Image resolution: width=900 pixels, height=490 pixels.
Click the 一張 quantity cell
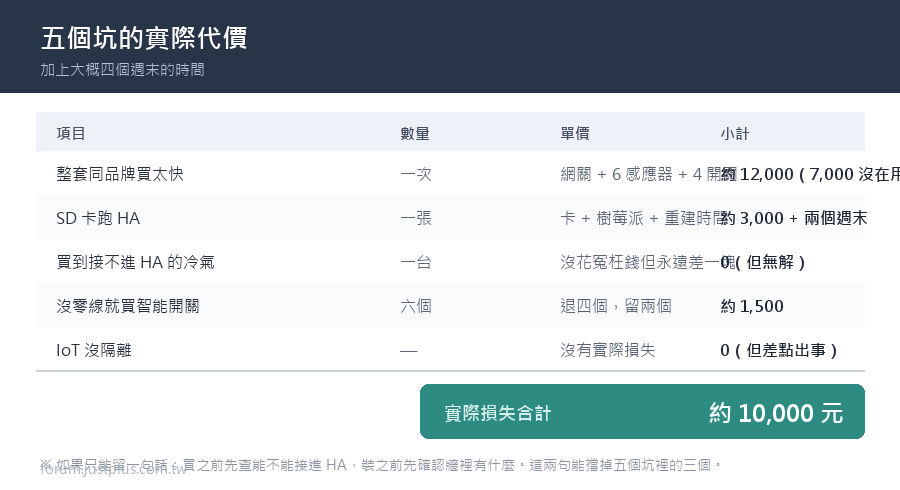coord(416,218)
